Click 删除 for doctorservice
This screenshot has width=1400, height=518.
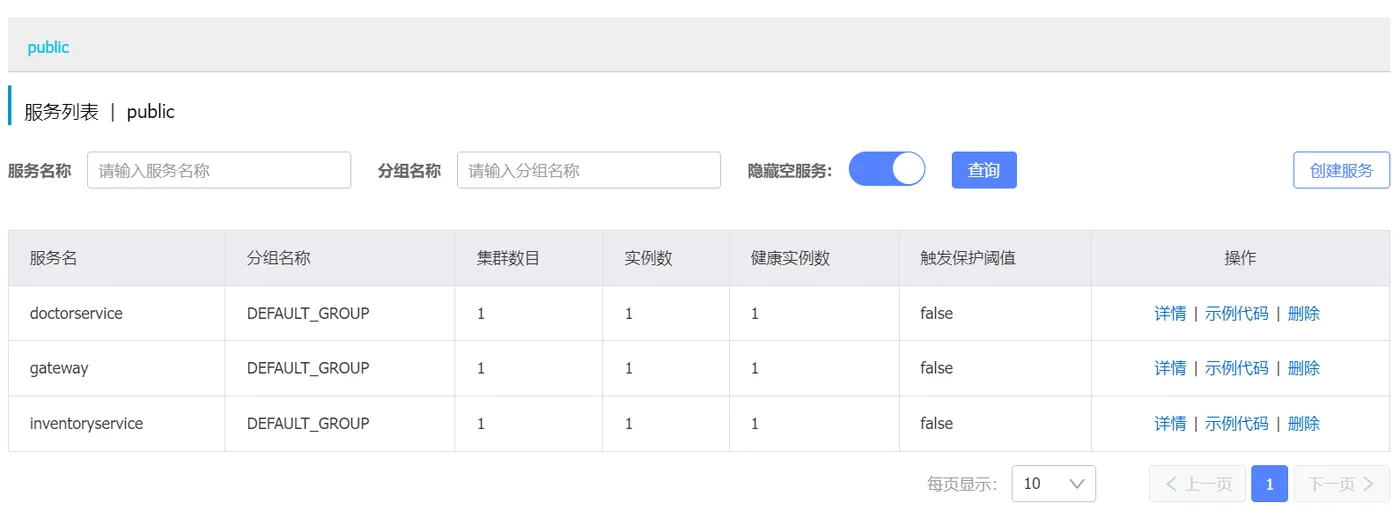1303,313
